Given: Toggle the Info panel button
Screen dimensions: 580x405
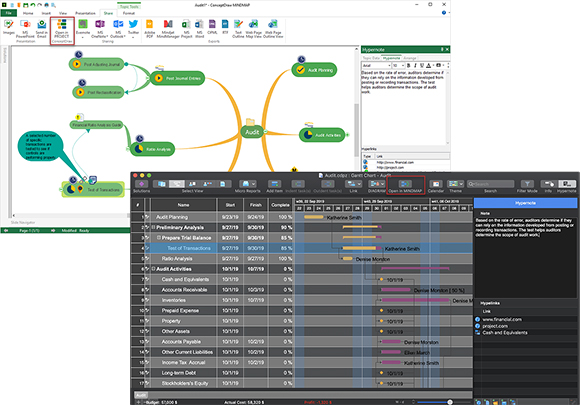Looking at the screenshot, I should [x=548, y=186].
